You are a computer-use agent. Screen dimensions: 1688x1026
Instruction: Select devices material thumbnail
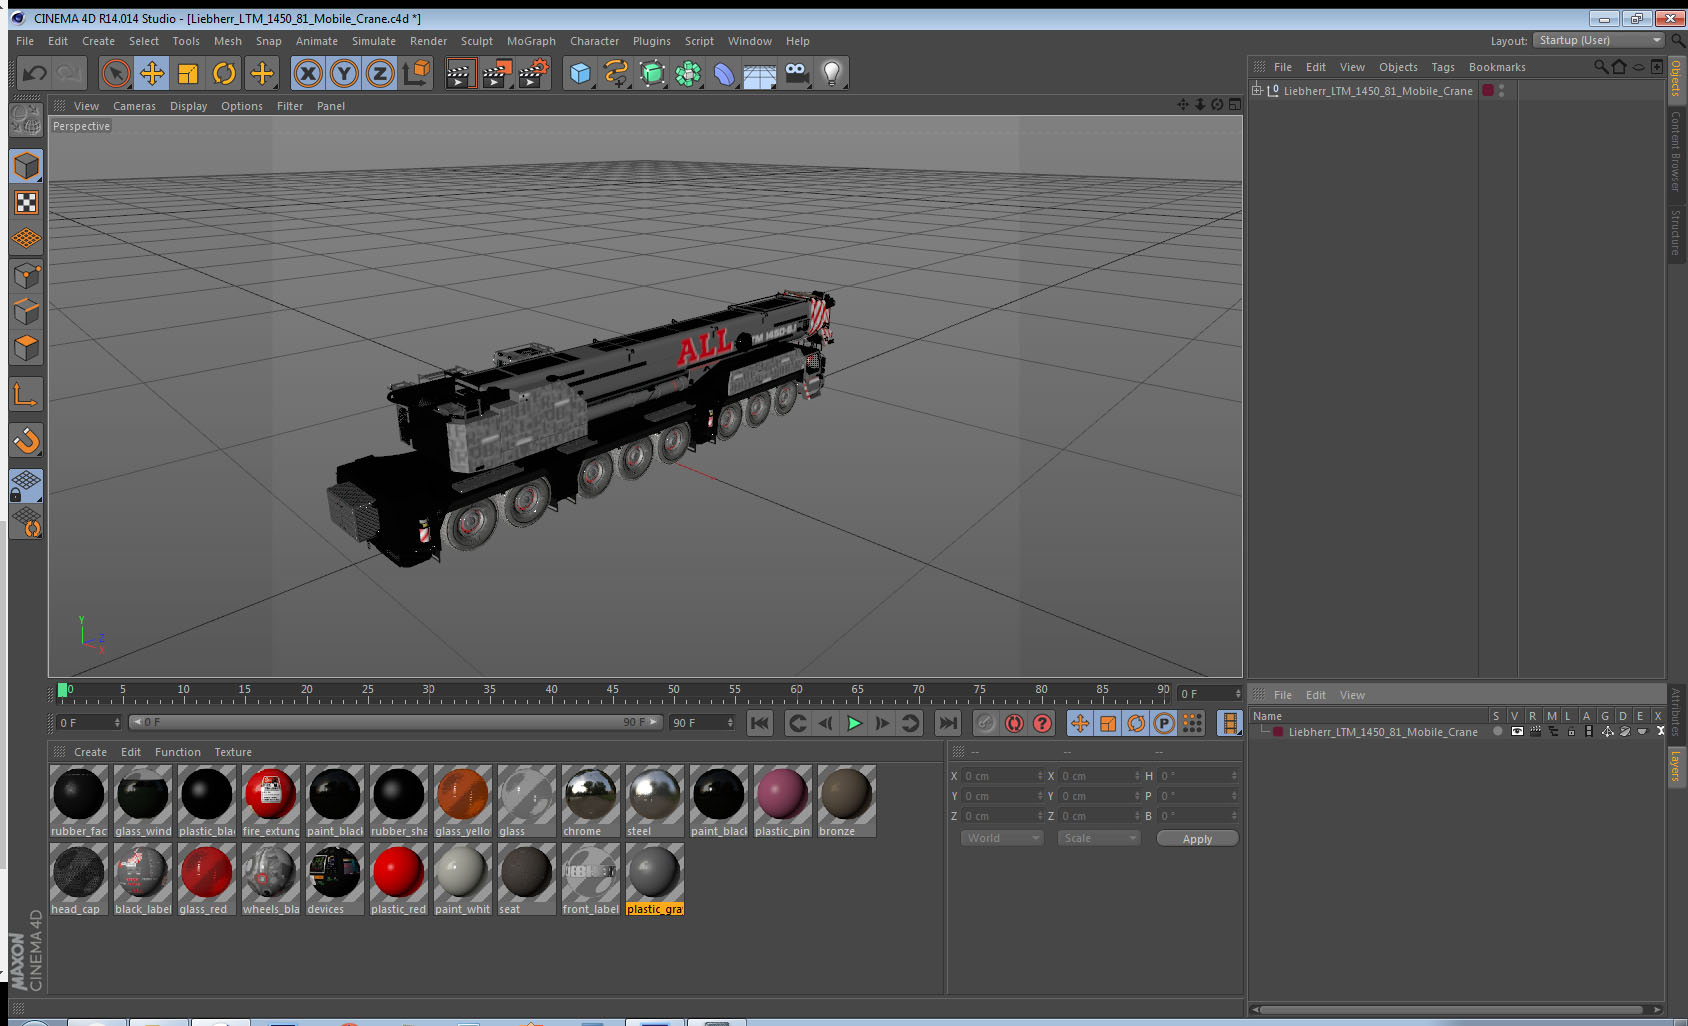click(334, 879)
